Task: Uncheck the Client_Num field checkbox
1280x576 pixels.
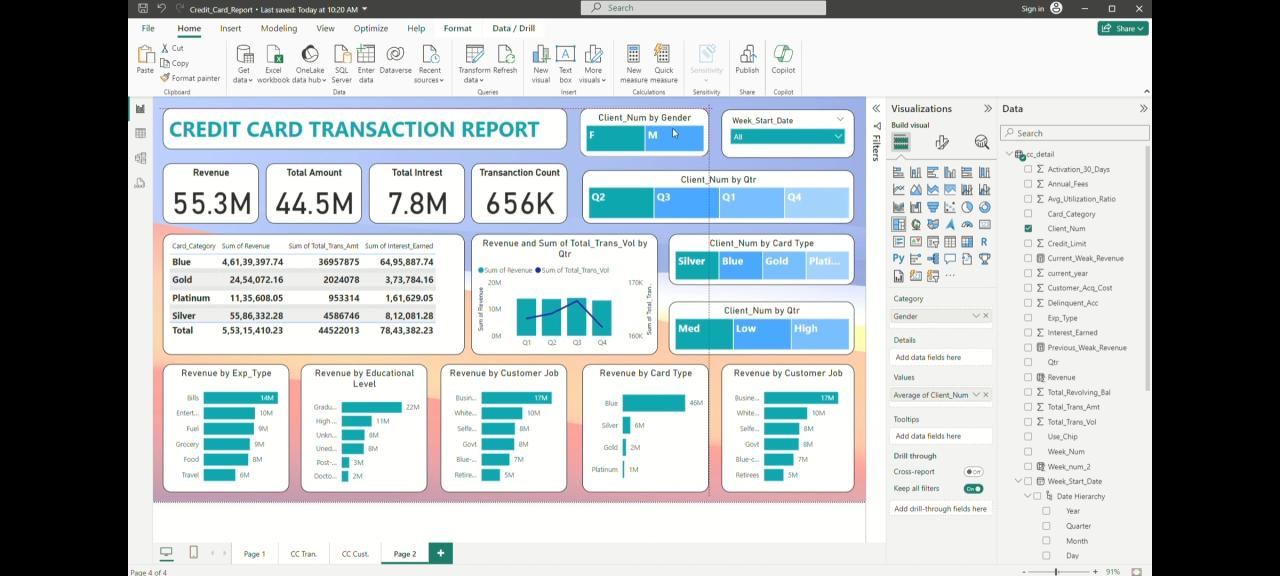Action: point(1028,229)
